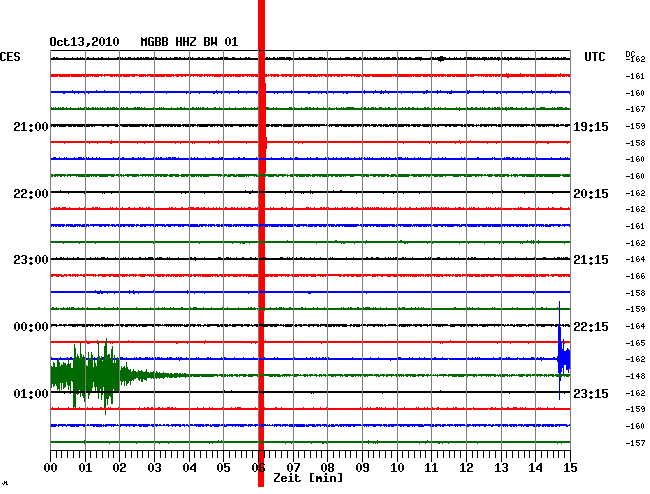This screenshot has width=650, height=494.
Task: Click the blue seismic onset spike near minute 15
Action: point(563,351)
